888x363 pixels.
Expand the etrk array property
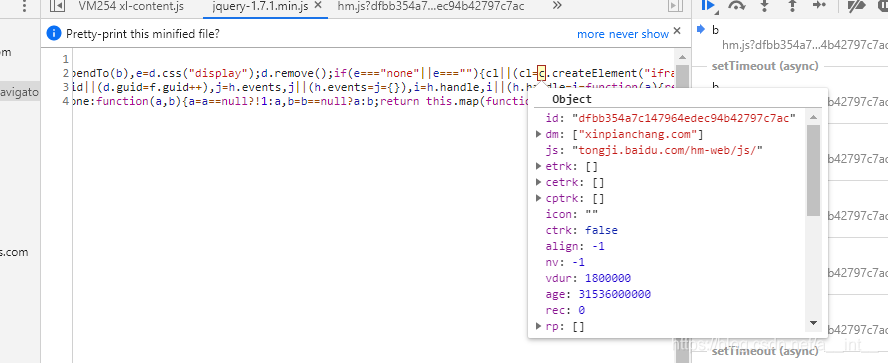point(538,166)
